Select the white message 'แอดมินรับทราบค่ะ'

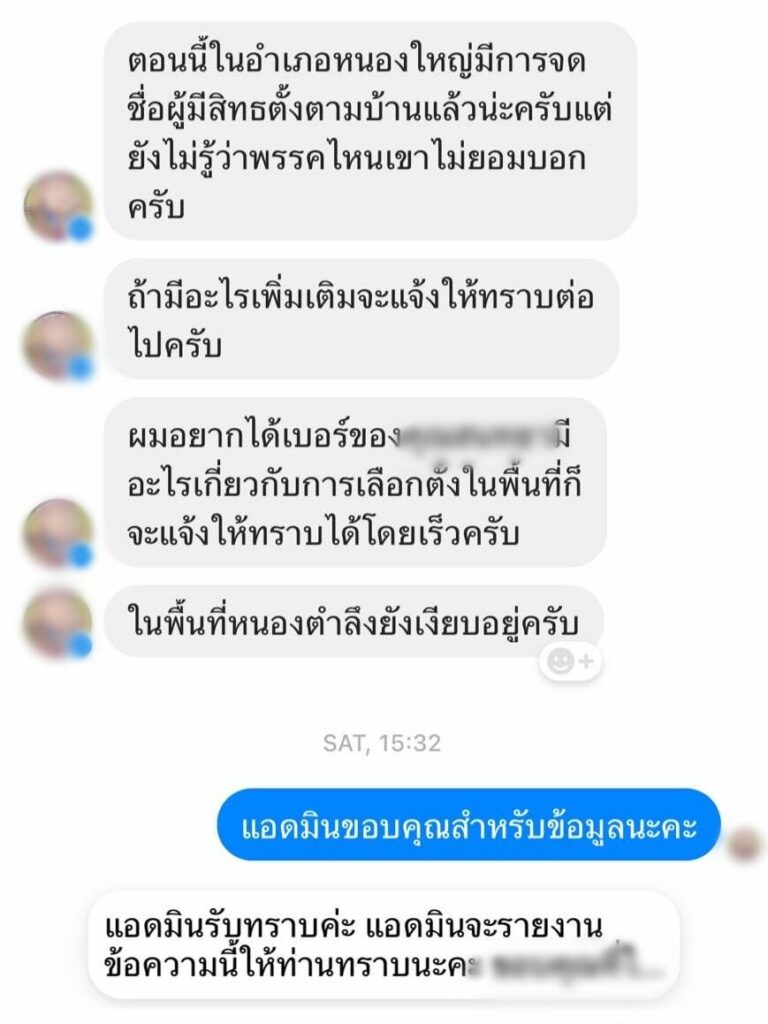384,944
